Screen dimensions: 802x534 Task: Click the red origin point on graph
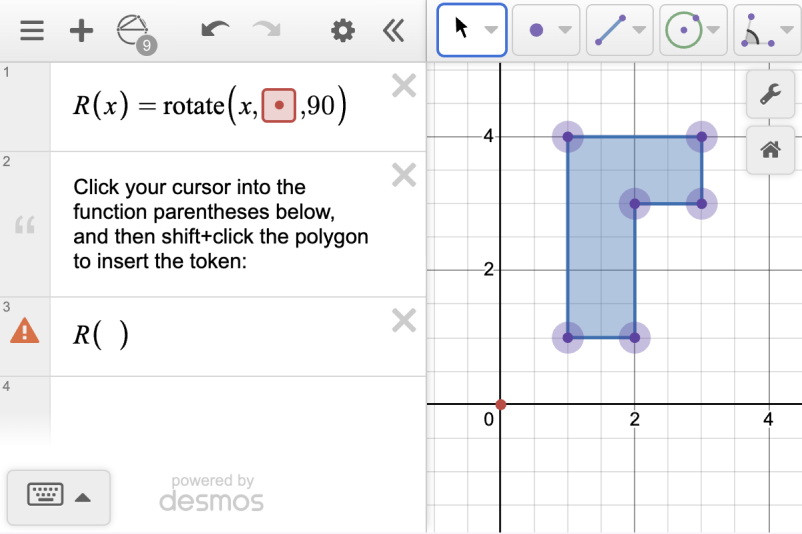(501, 404)
